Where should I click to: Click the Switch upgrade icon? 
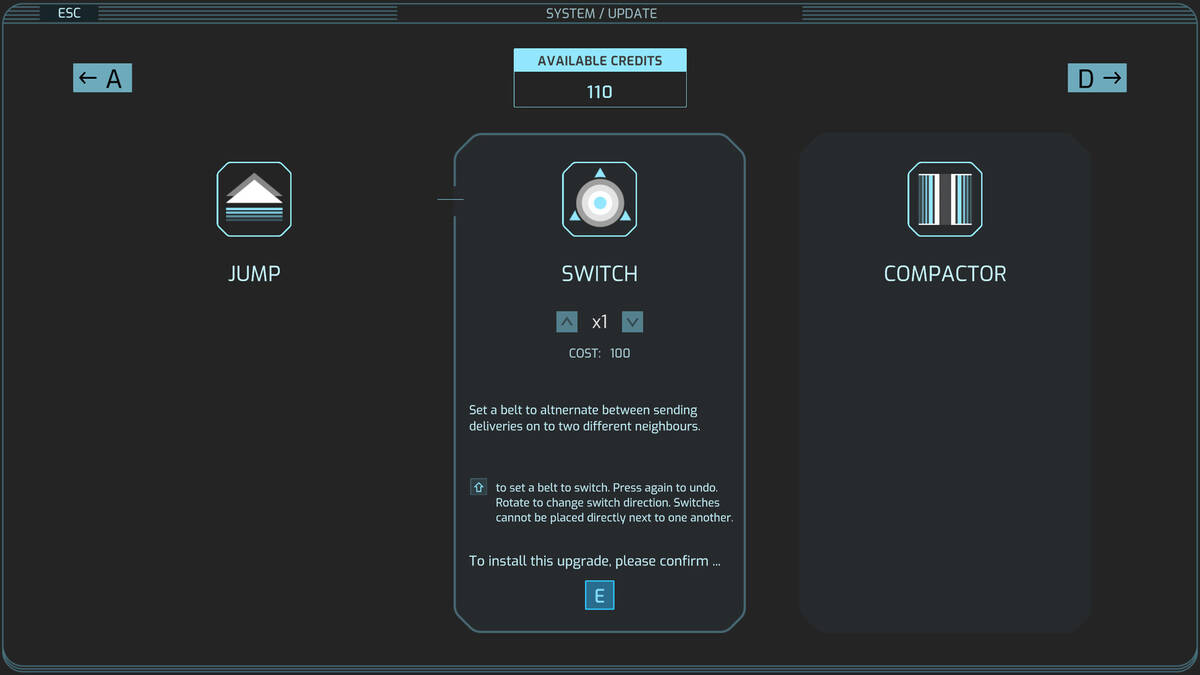599,199
